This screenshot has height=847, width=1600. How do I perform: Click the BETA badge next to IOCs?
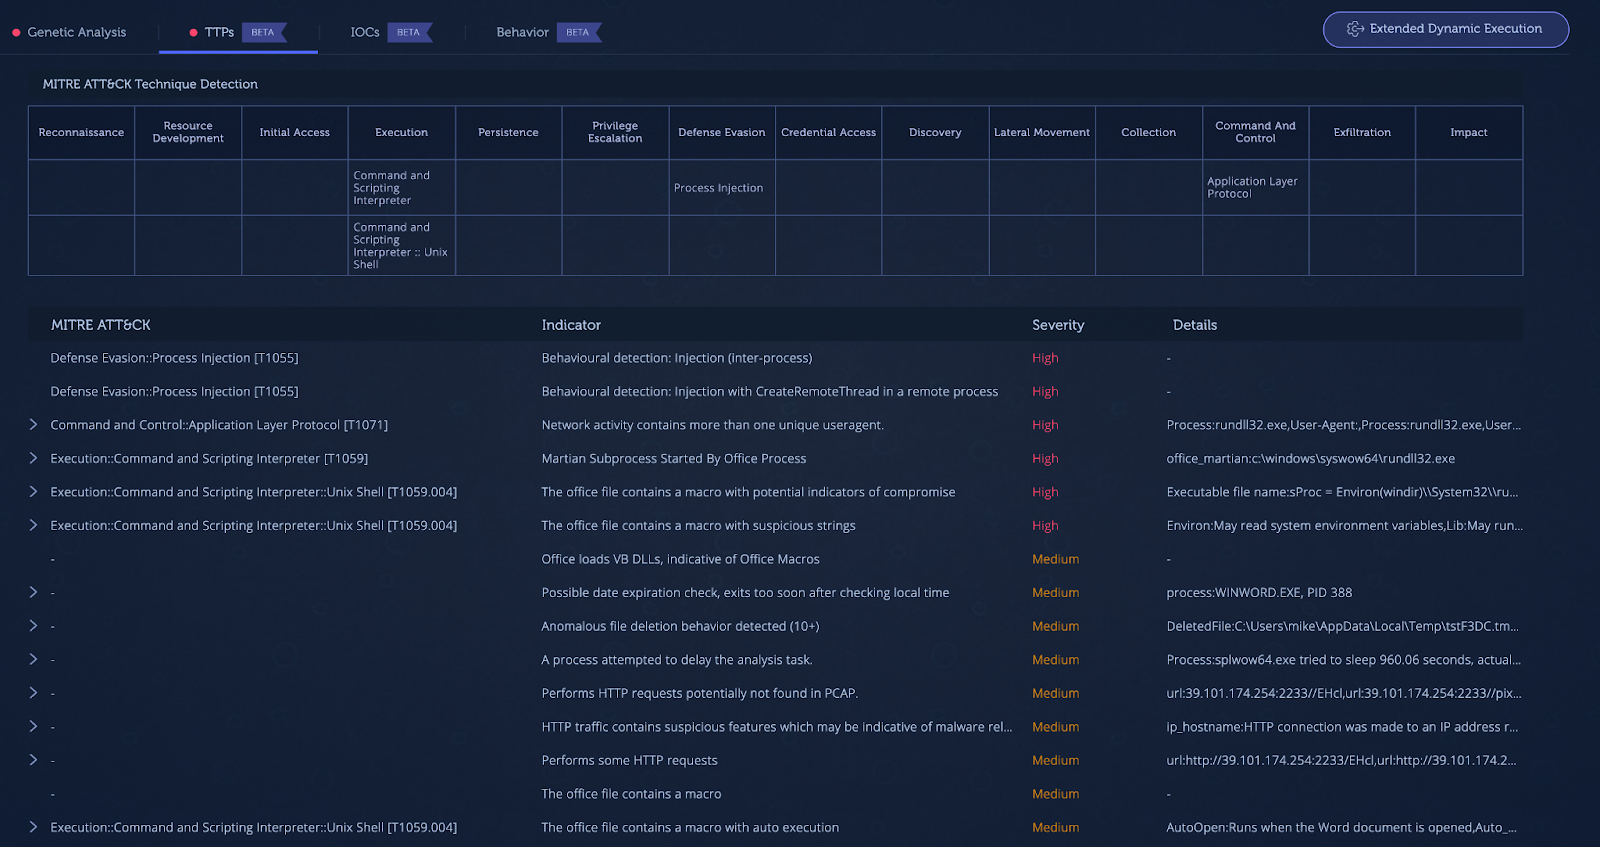coord(409,32)
